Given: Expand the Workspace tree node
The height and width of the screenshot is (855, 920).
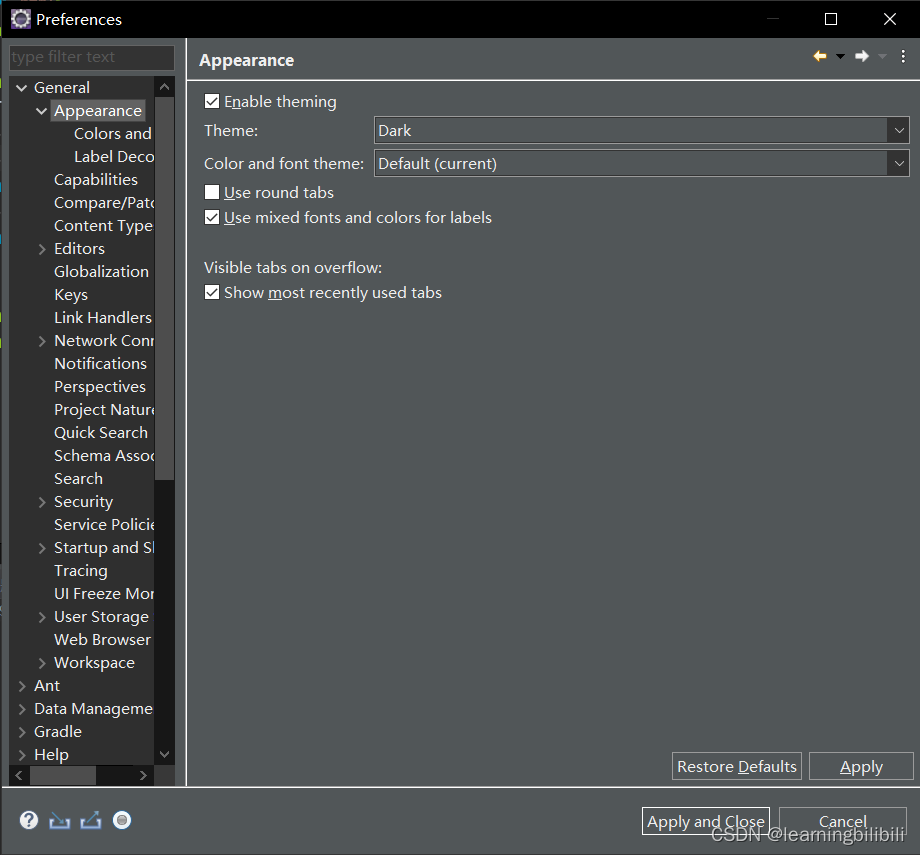Looking at the screenshot, I should pos(42,663).
